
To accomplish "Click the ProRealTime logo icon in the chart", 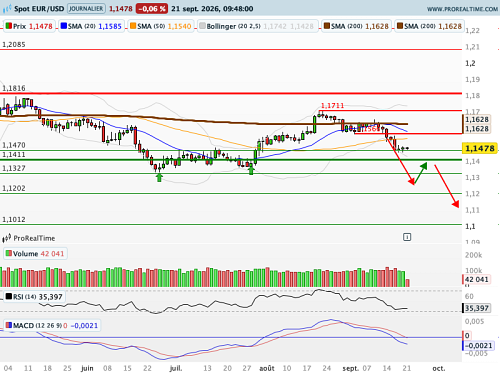I will coord(7,238).
